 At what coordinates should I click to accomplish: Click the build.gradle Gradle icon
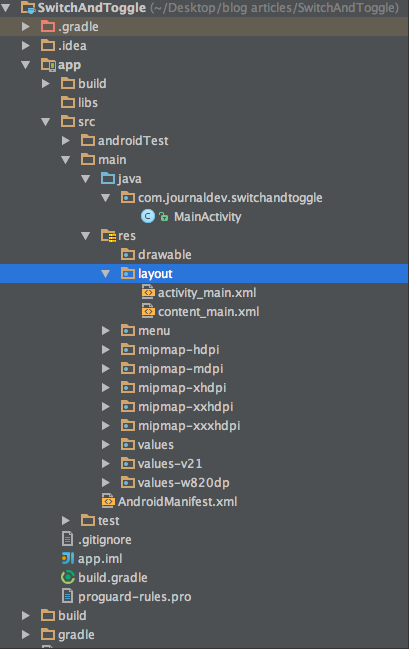pos(68,577)
